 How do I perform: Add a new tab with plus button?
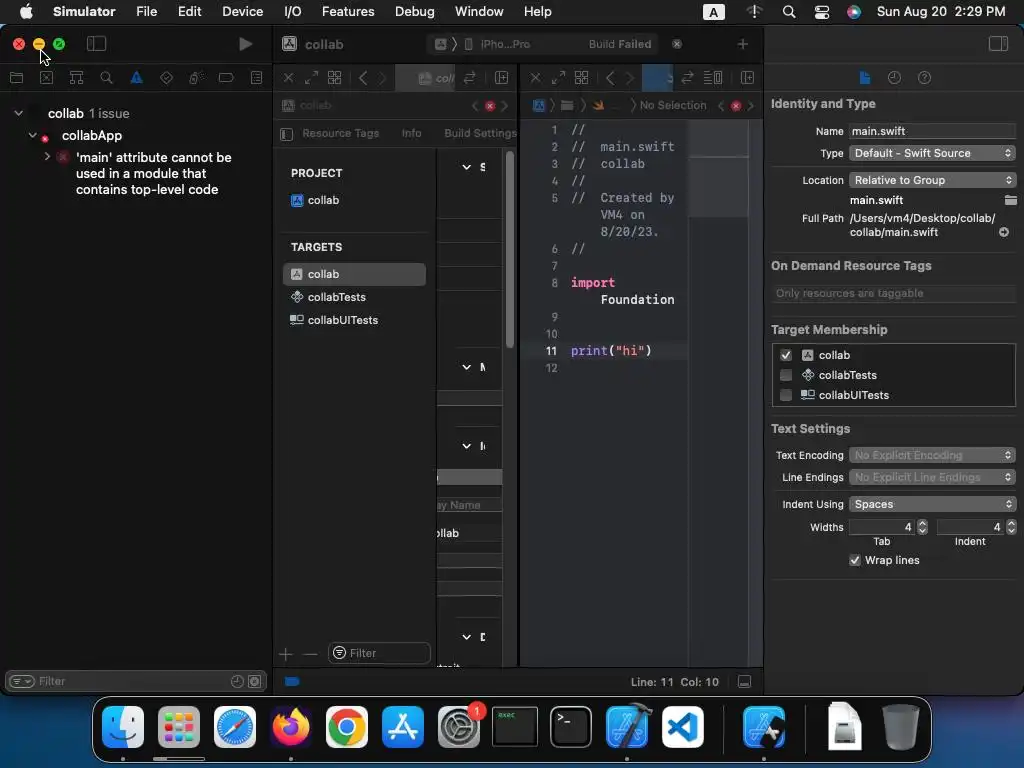point(743,44)
